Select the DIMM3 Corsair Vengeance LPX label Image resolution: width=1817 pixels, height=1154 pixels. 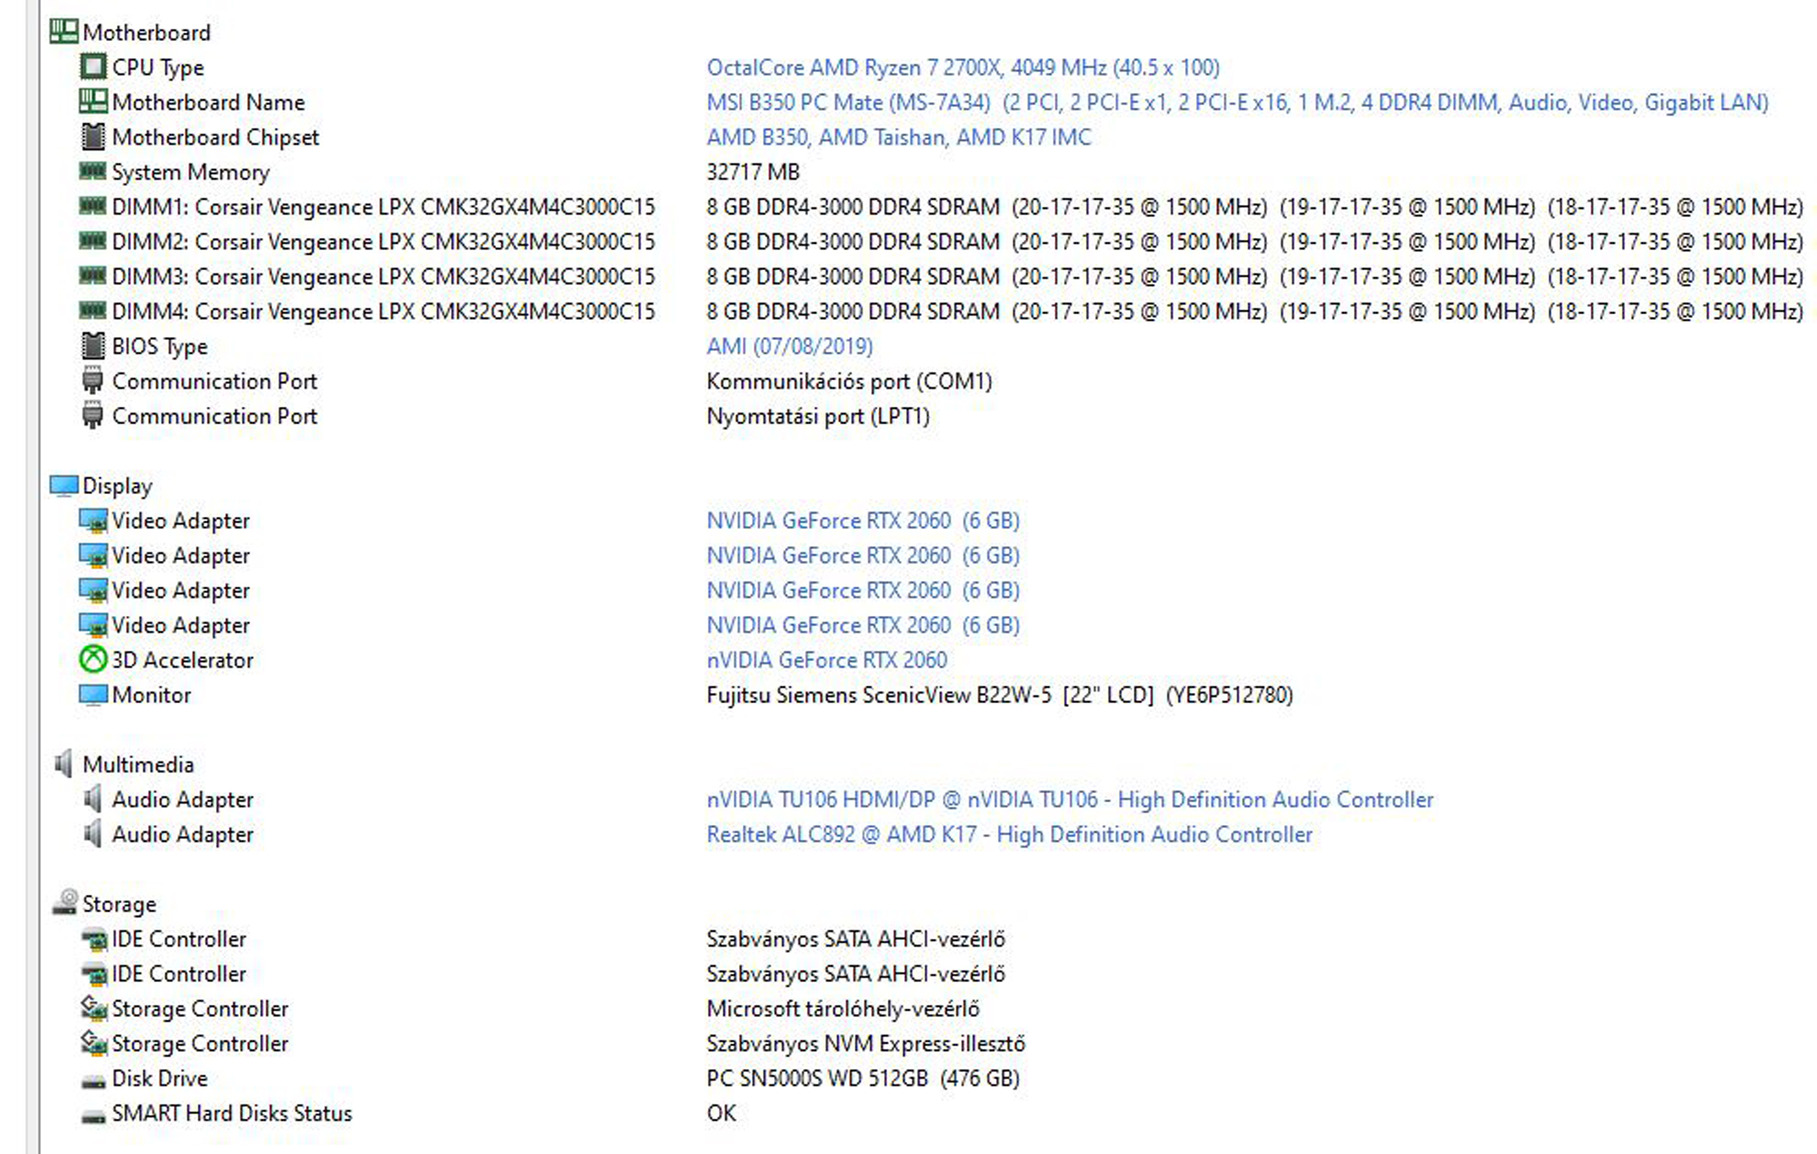click(384, 276)
